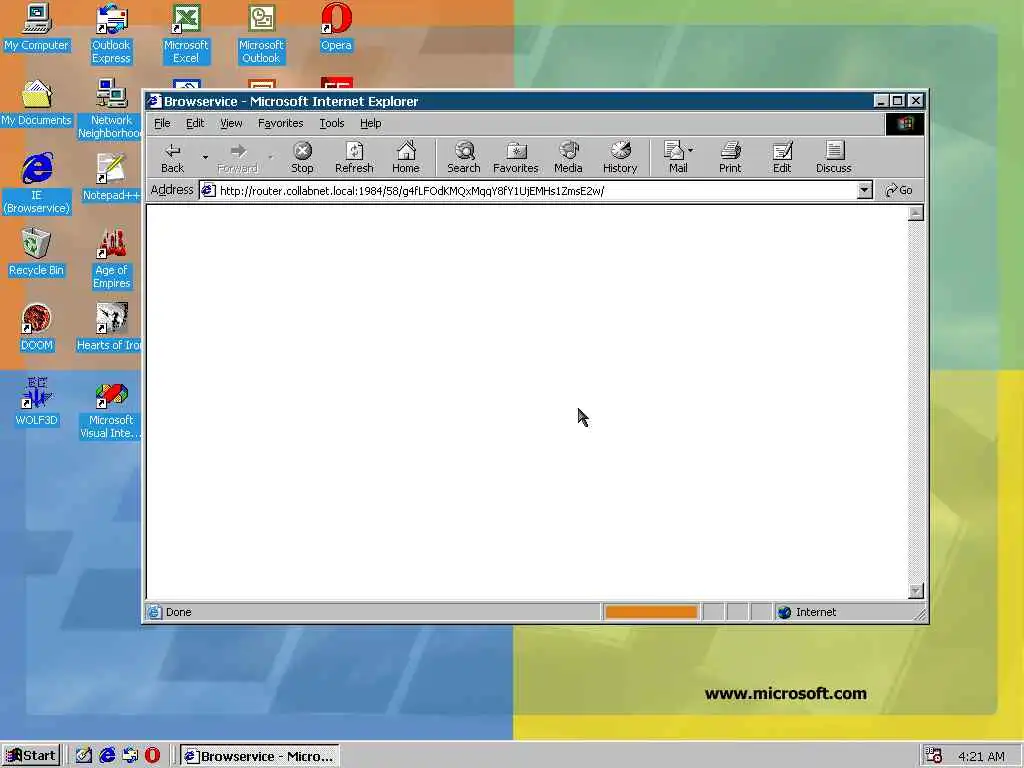Viewport: 1024px width, 768px height.
Task: Select the Age of Empires desktop icon
Action: (111, 259)
